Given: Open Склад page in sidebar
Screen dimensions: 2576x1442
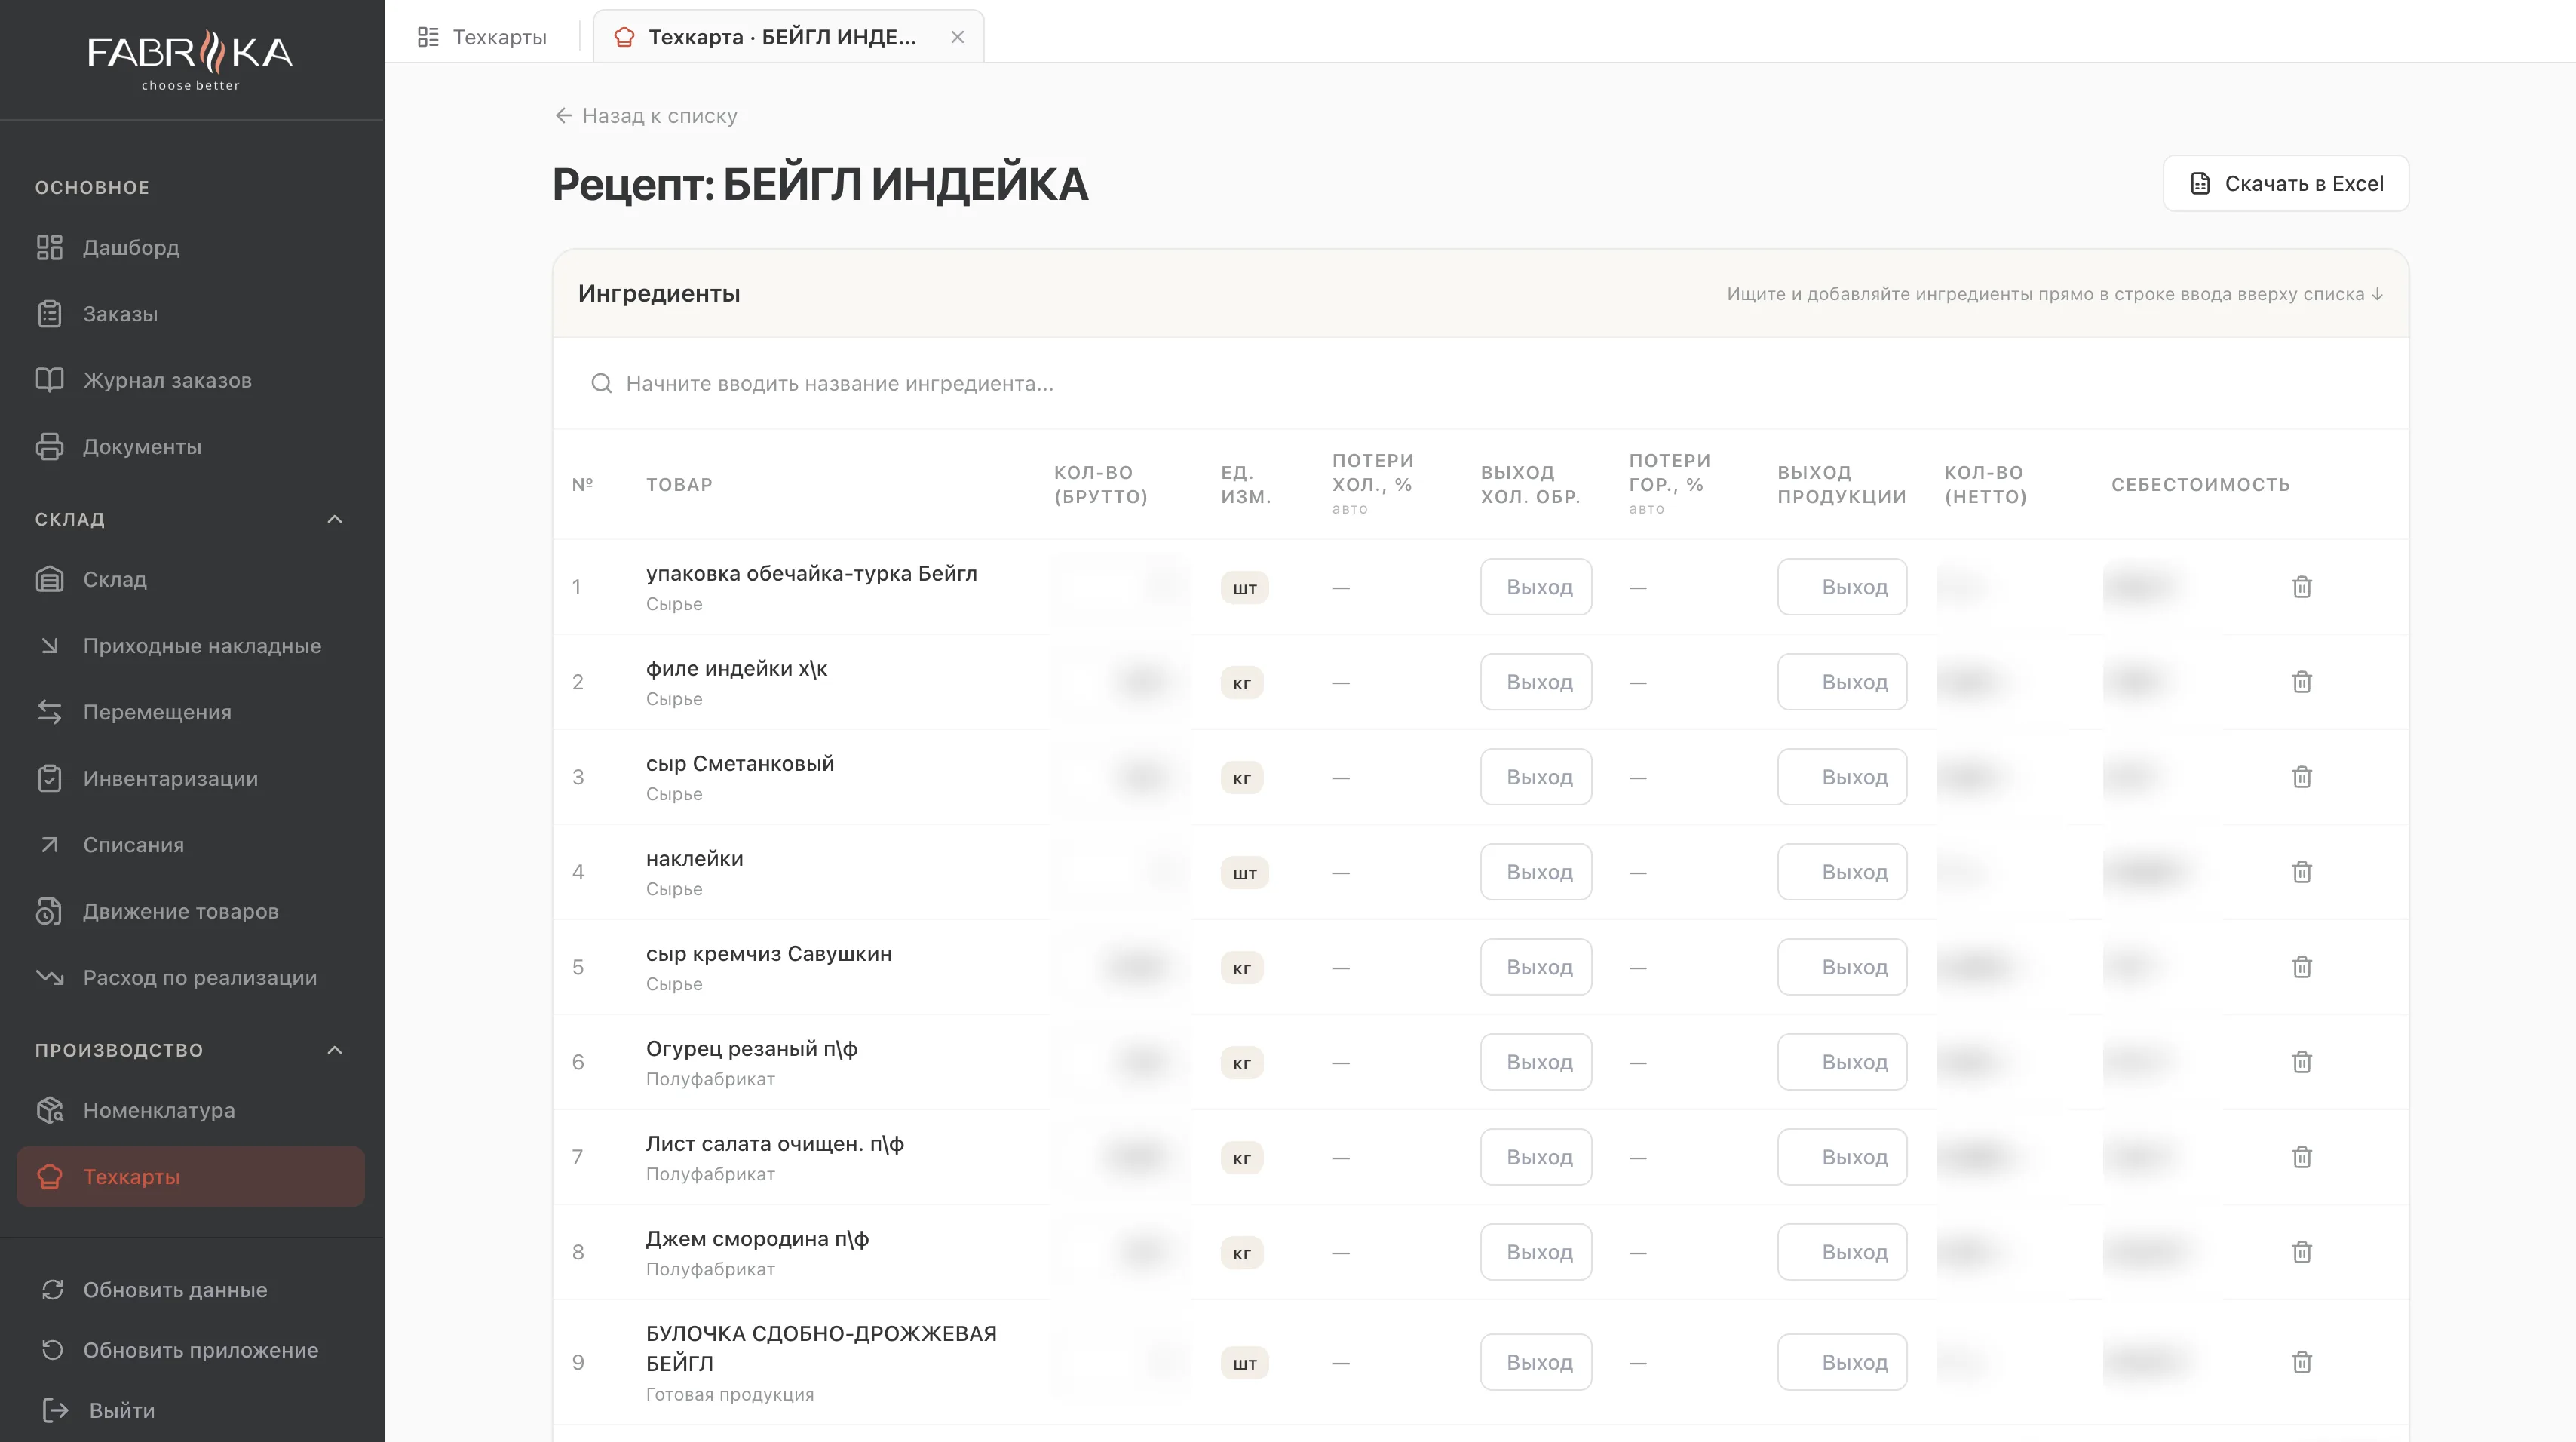Looking at the screenshot, I should click(190, 580).
